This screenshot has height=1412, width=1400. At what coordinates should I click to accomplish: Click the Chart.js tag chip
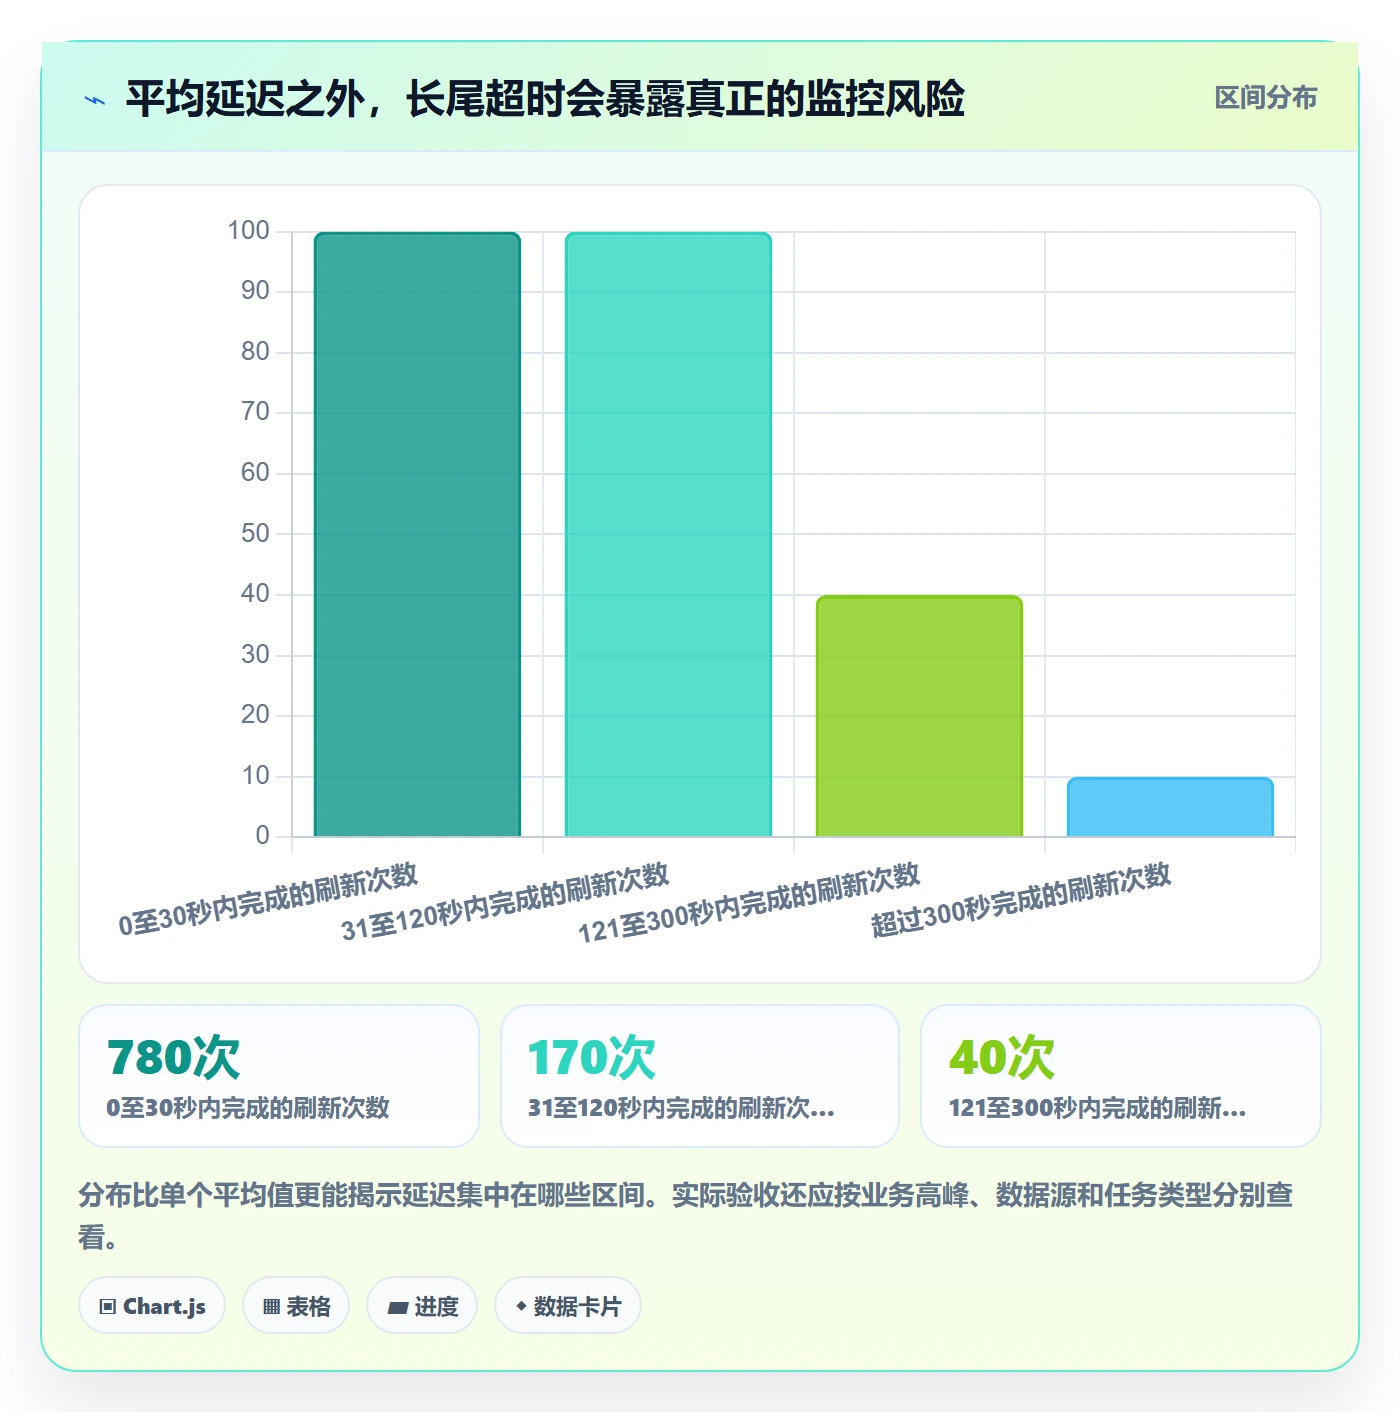click(152, 1305)
